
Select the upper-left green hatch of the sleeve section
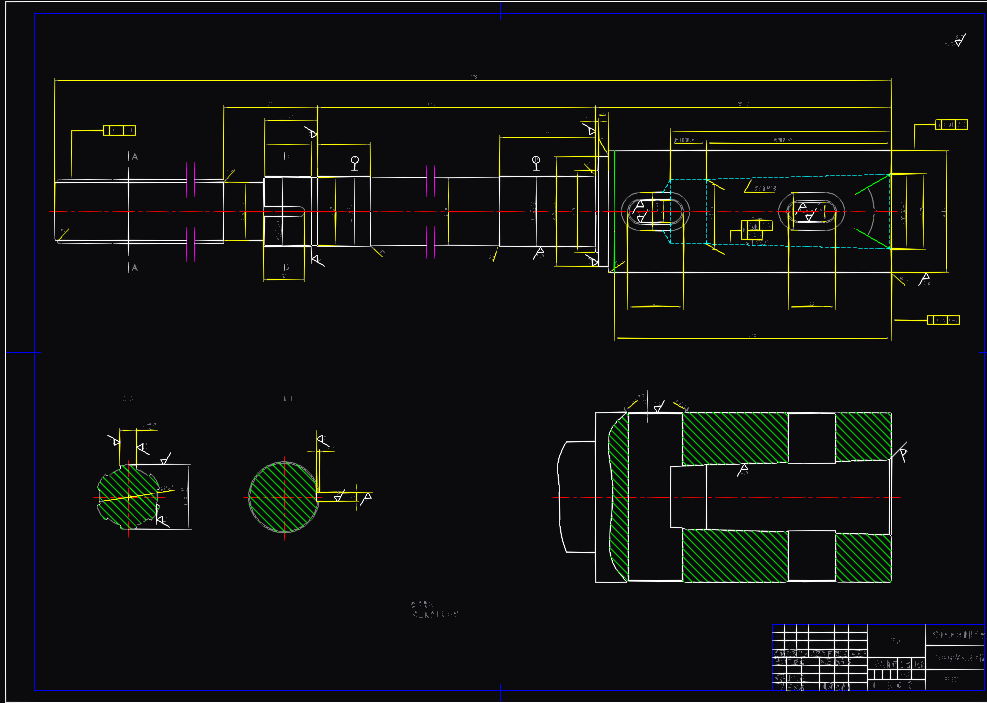coord(735,438)
